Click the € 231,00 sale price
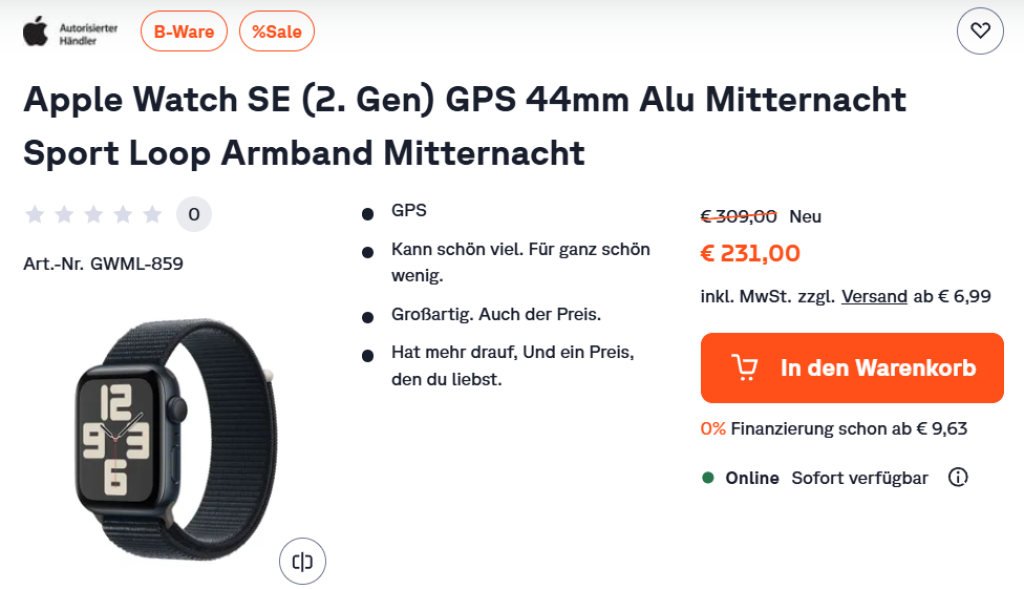This screenshot has width=1024, height=589. [x=750, y=254]
